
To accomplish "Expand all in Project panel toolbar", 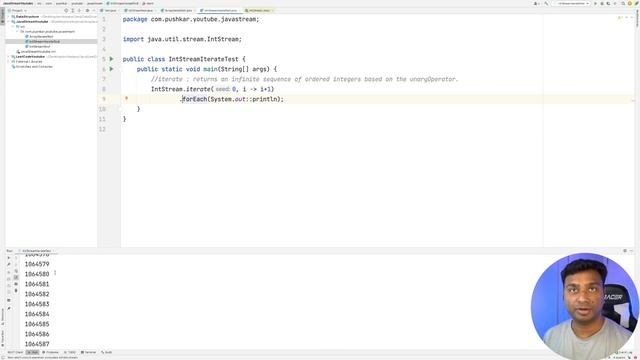I will point(73,10).
